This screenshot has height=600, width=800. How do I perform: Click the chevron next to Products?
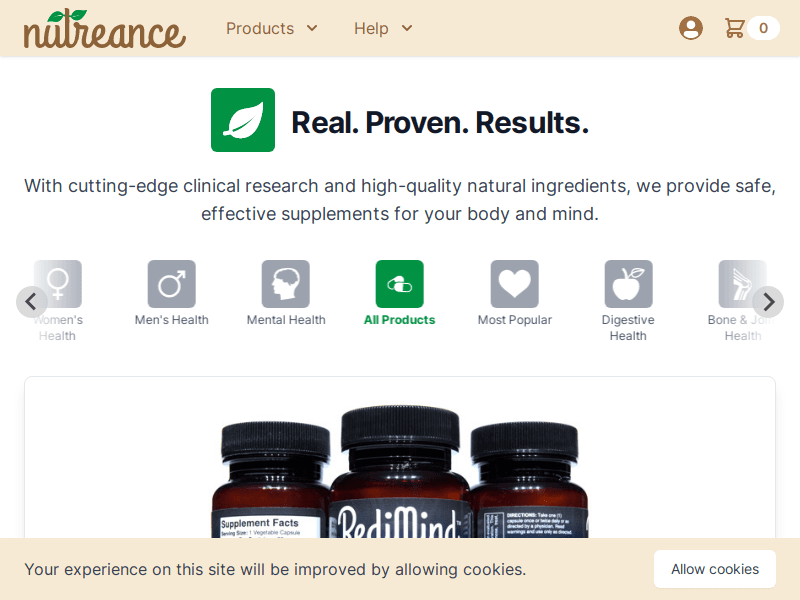click(x=312, y=28)
